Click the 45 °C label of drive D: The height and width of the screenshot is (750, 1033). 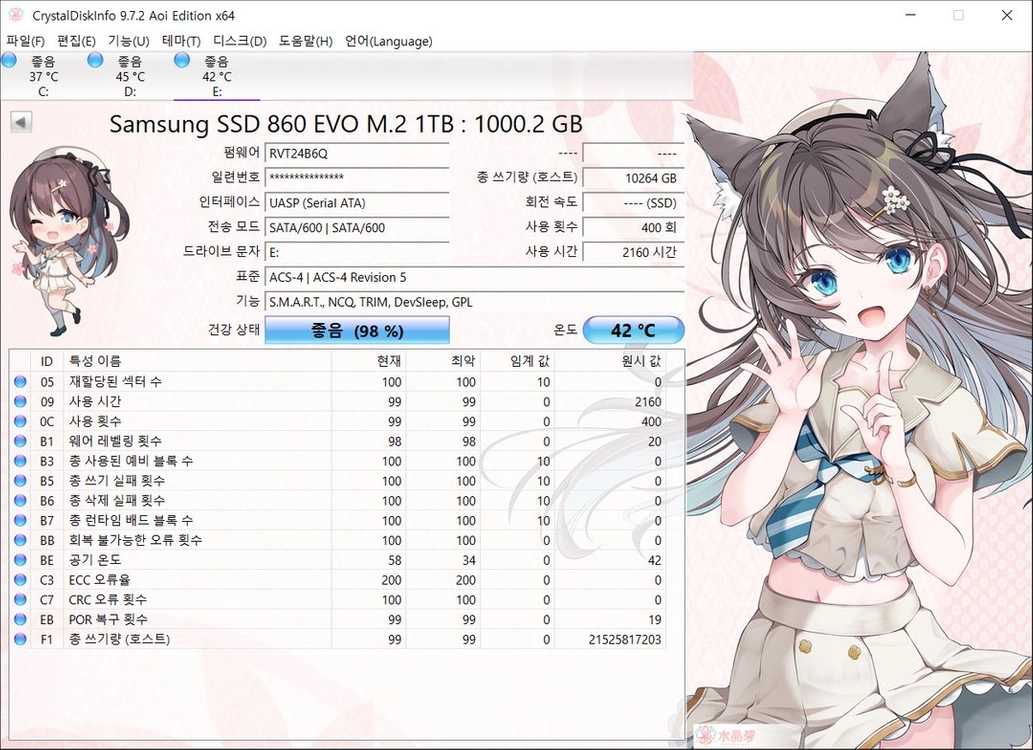coord(130,76)
